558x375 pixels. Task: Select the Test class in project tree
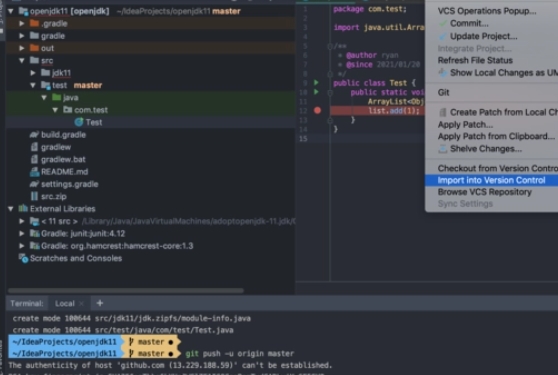click(x=94, y=122)
